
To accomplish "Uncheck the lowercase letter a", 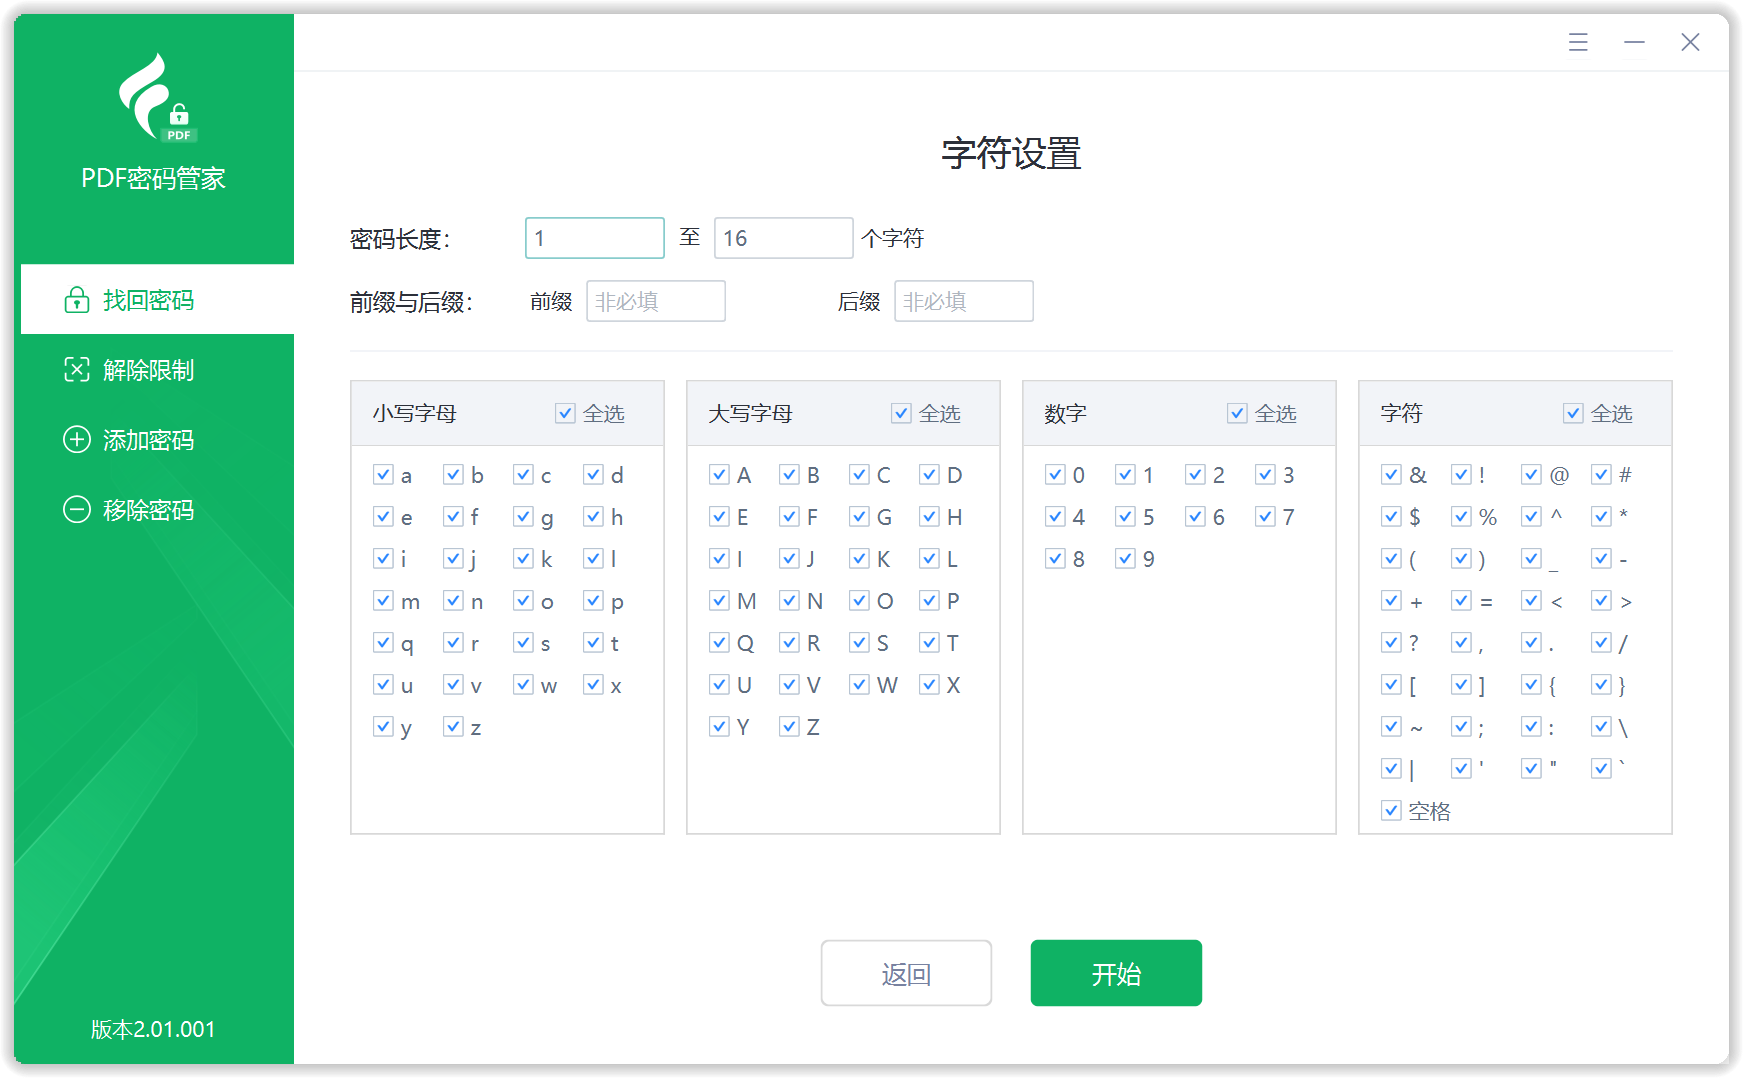I will (x=383, y=474).
